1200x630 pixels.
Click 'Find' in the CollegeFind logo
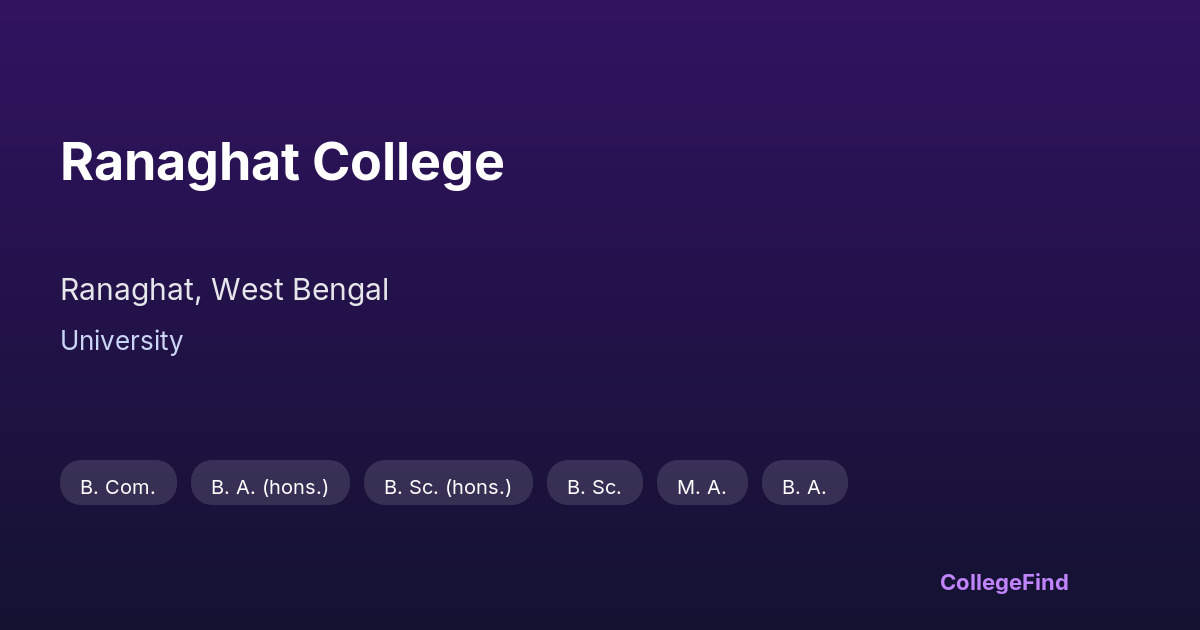pos(1044,582)
